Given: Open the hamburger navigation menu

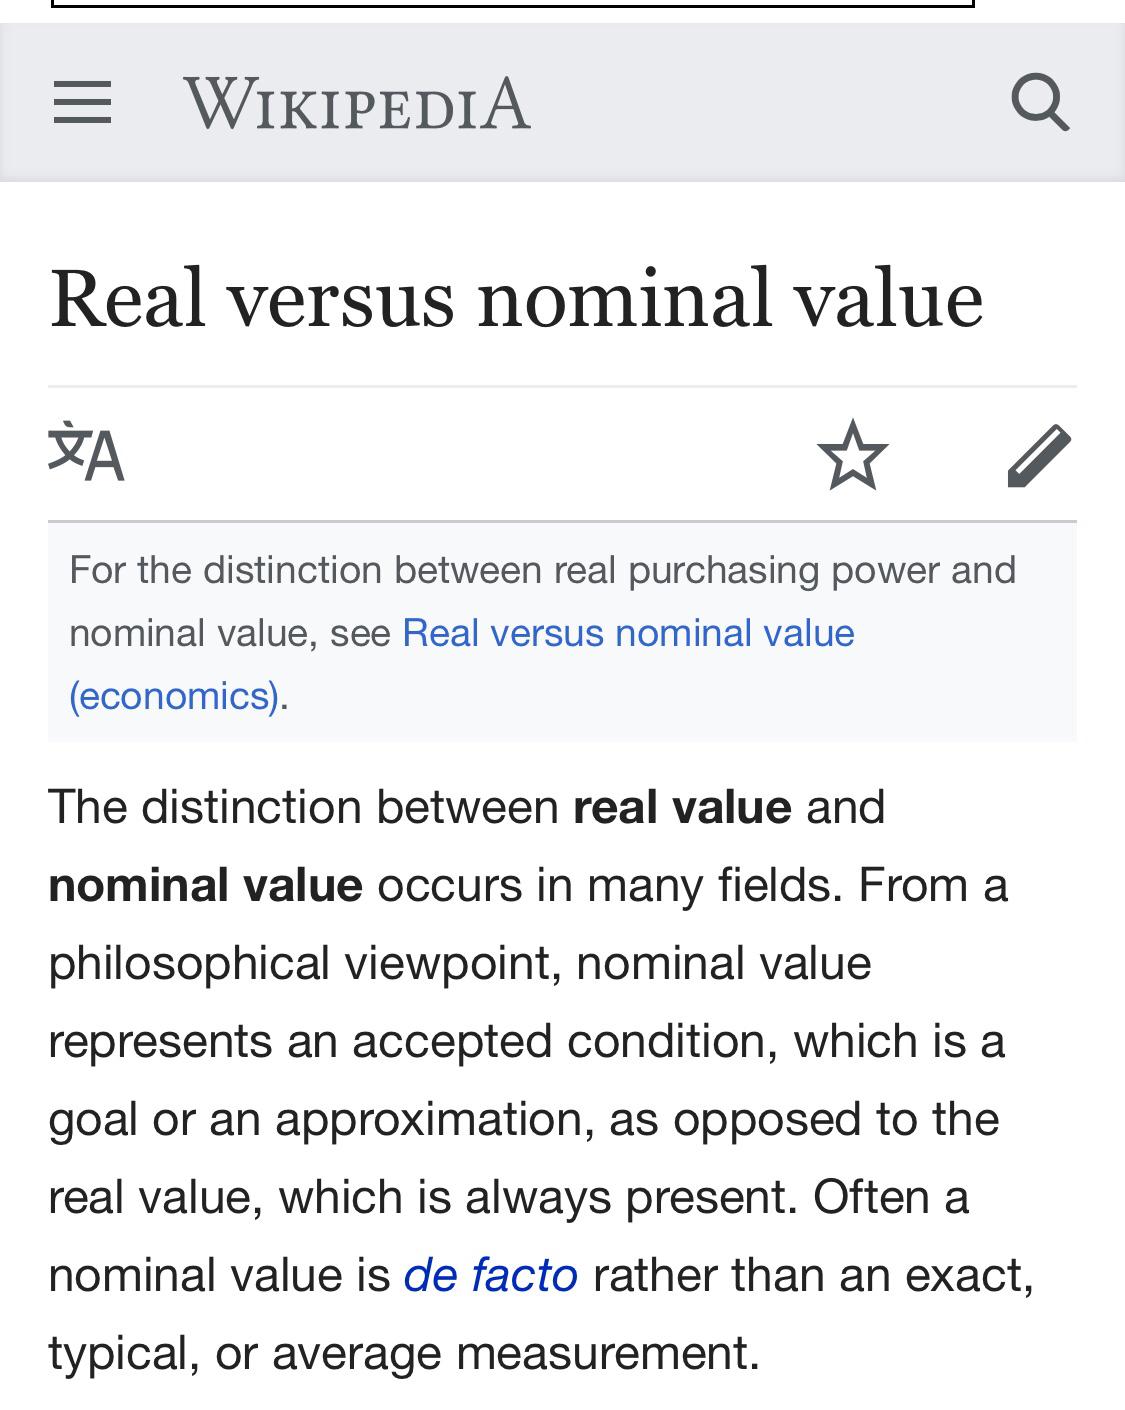Looking at the screenshot, I should pyautogui.click(x=83, y=103).
